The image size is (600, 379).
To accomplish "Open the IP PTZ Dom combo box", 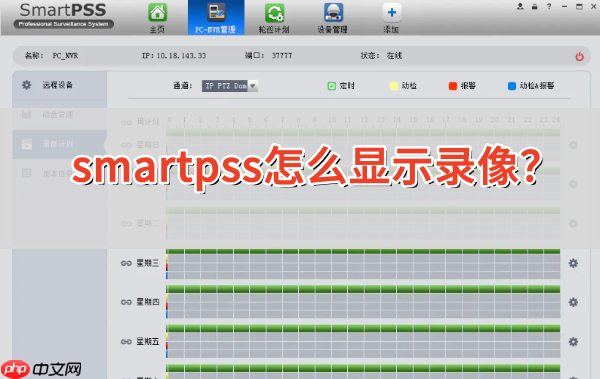I will pos(230,86).
